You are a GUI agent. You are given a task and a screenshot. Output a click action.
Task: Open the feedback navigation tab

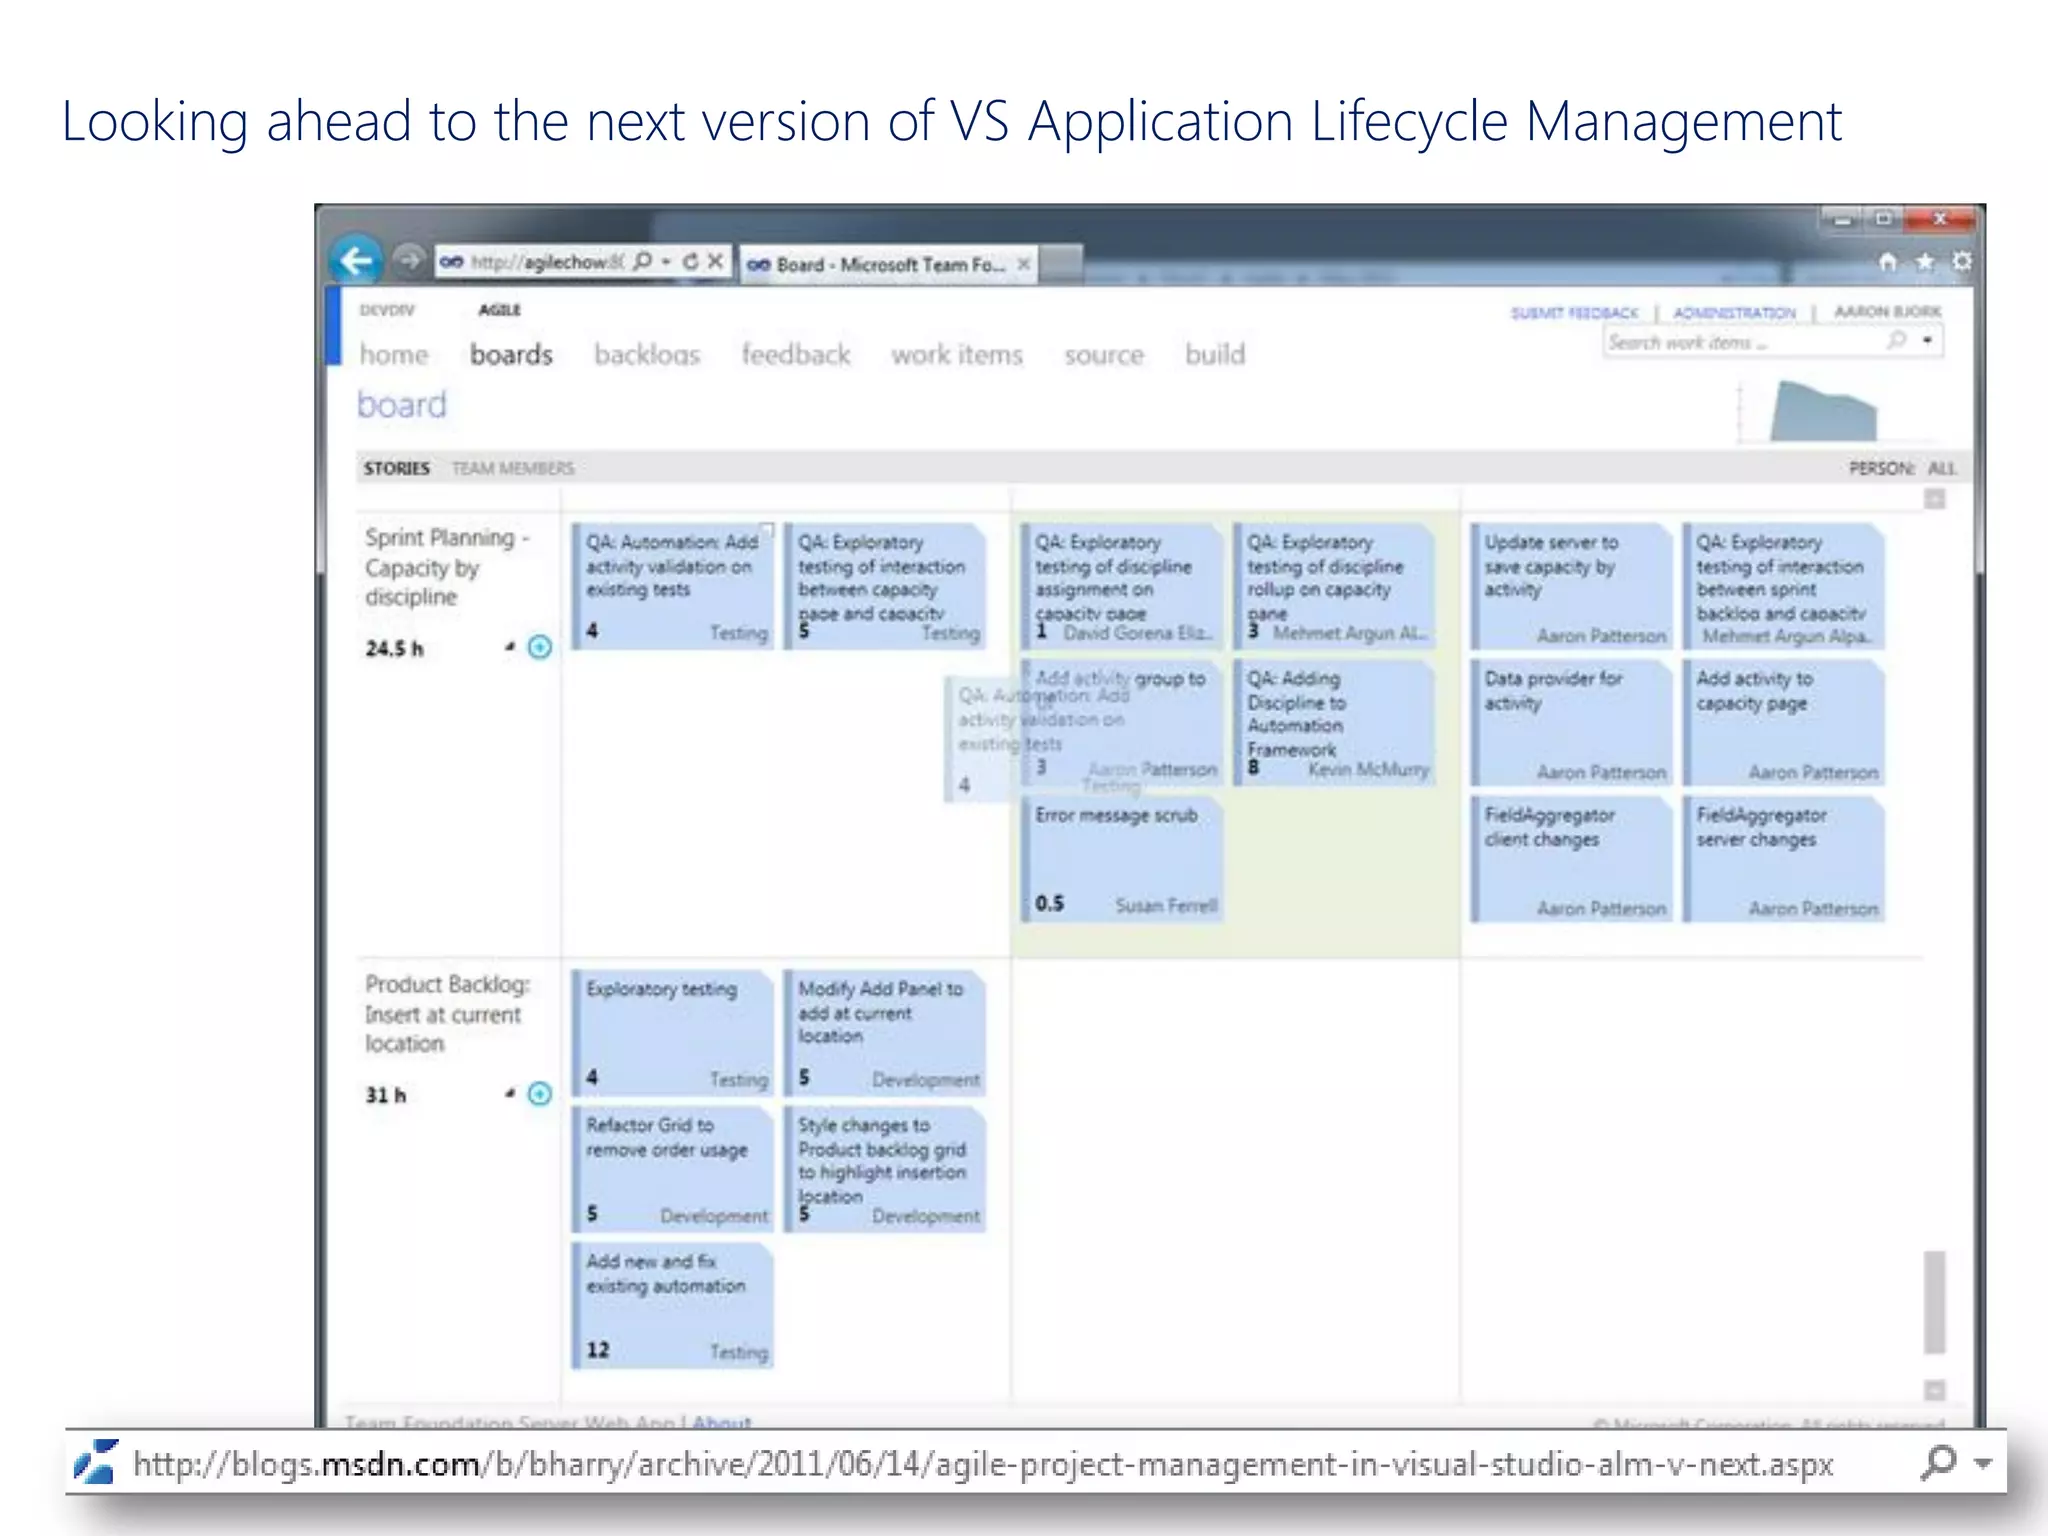coord(796,354)
